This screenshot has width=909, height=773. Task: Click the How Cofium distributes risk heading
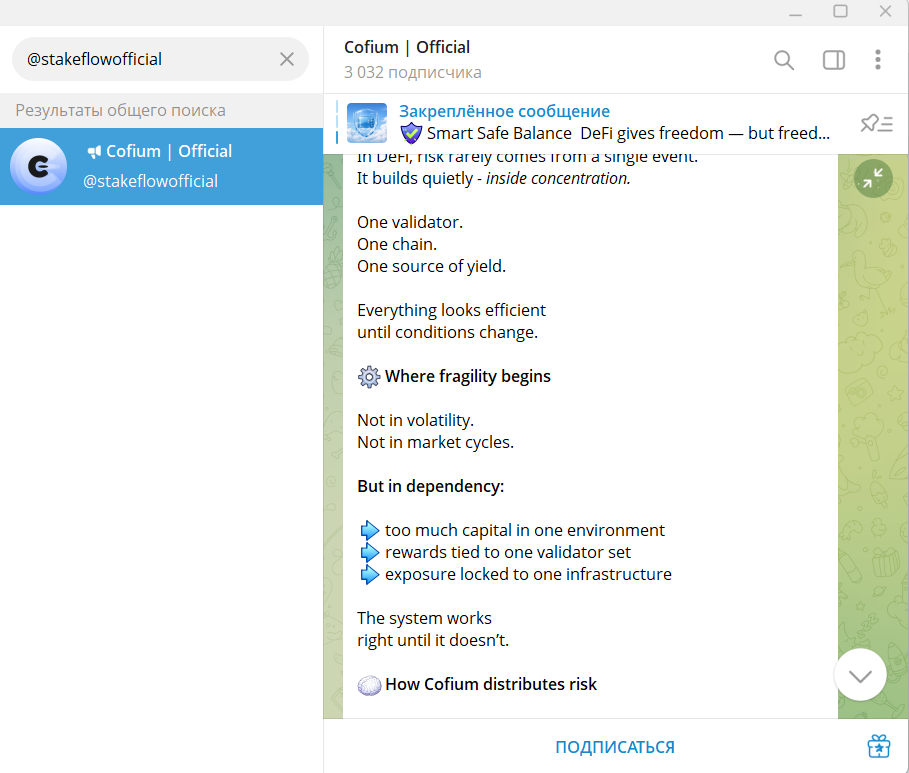(490, 684)
